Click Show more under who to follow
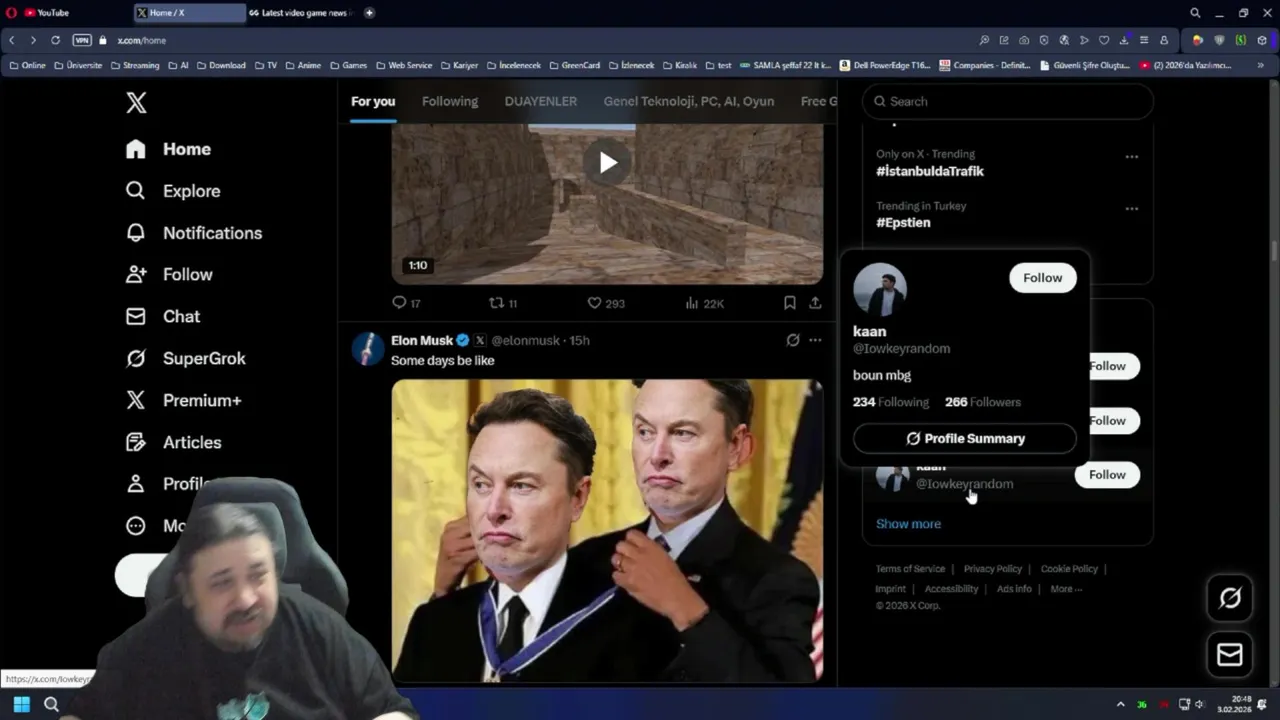 (x=908, y=524)
